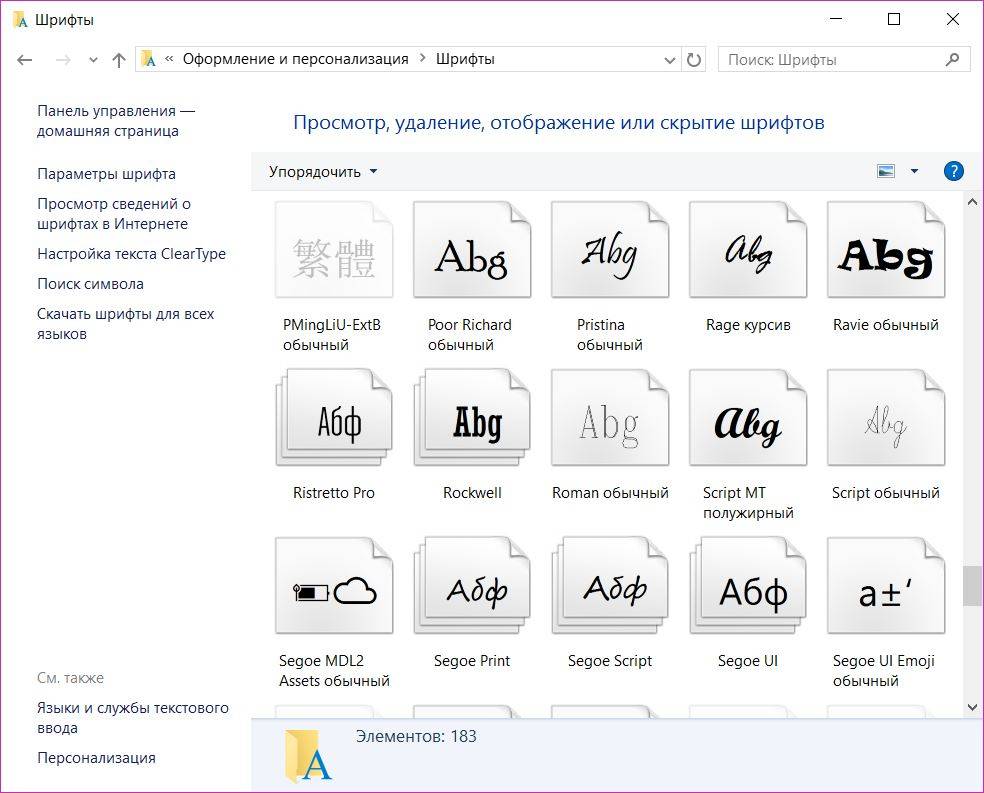Refresh the Шрифты folder view
The height and width of the screenshot is (793, 984).
click(693, 60)
